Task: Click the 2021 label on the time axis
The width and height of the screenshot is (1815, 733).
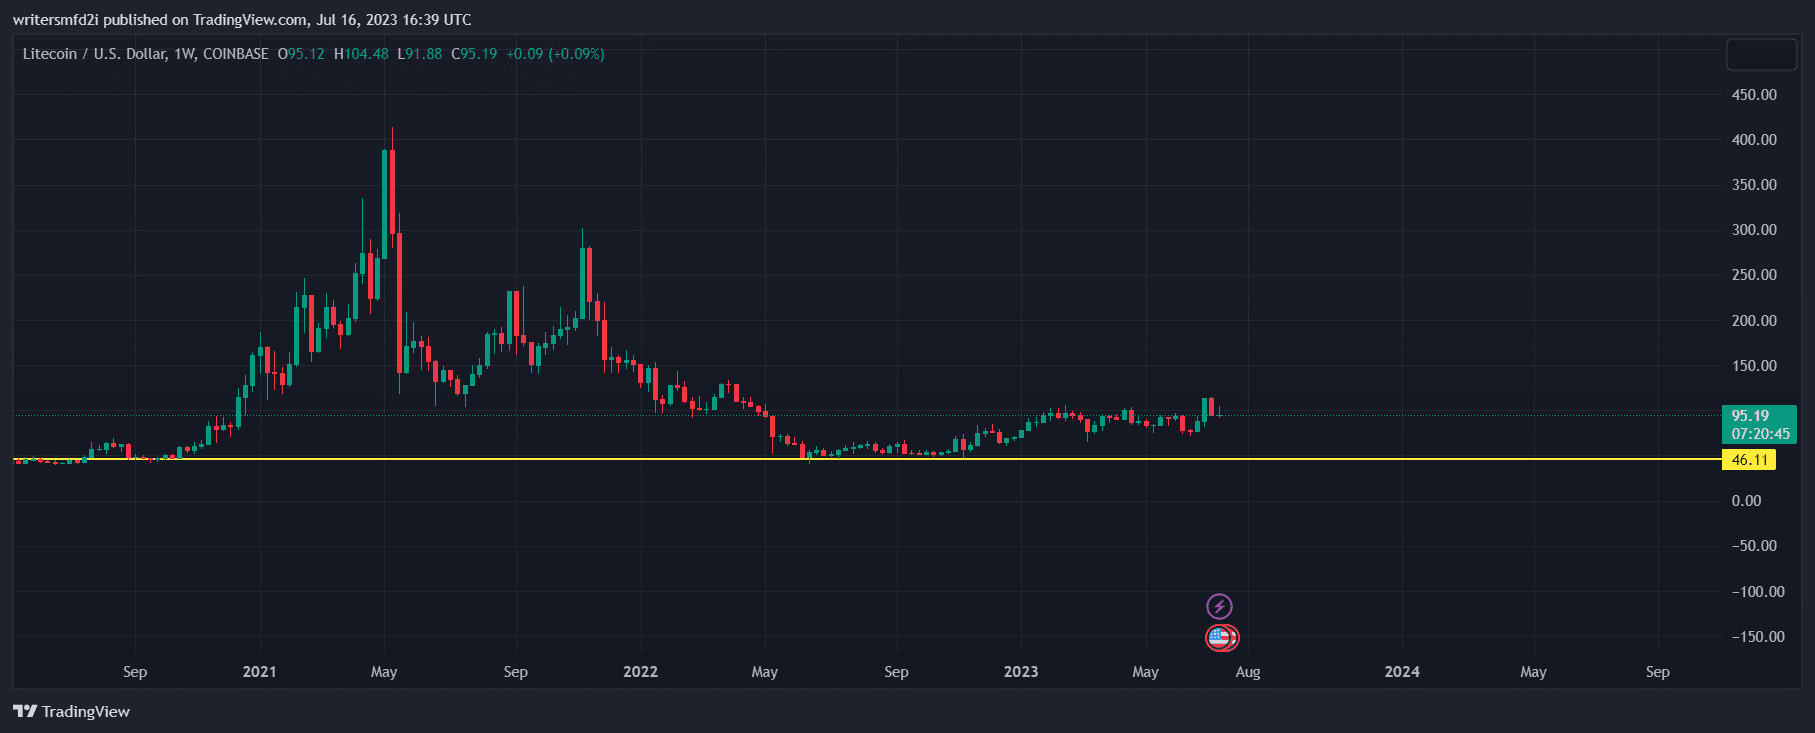Action: [259, 672]
